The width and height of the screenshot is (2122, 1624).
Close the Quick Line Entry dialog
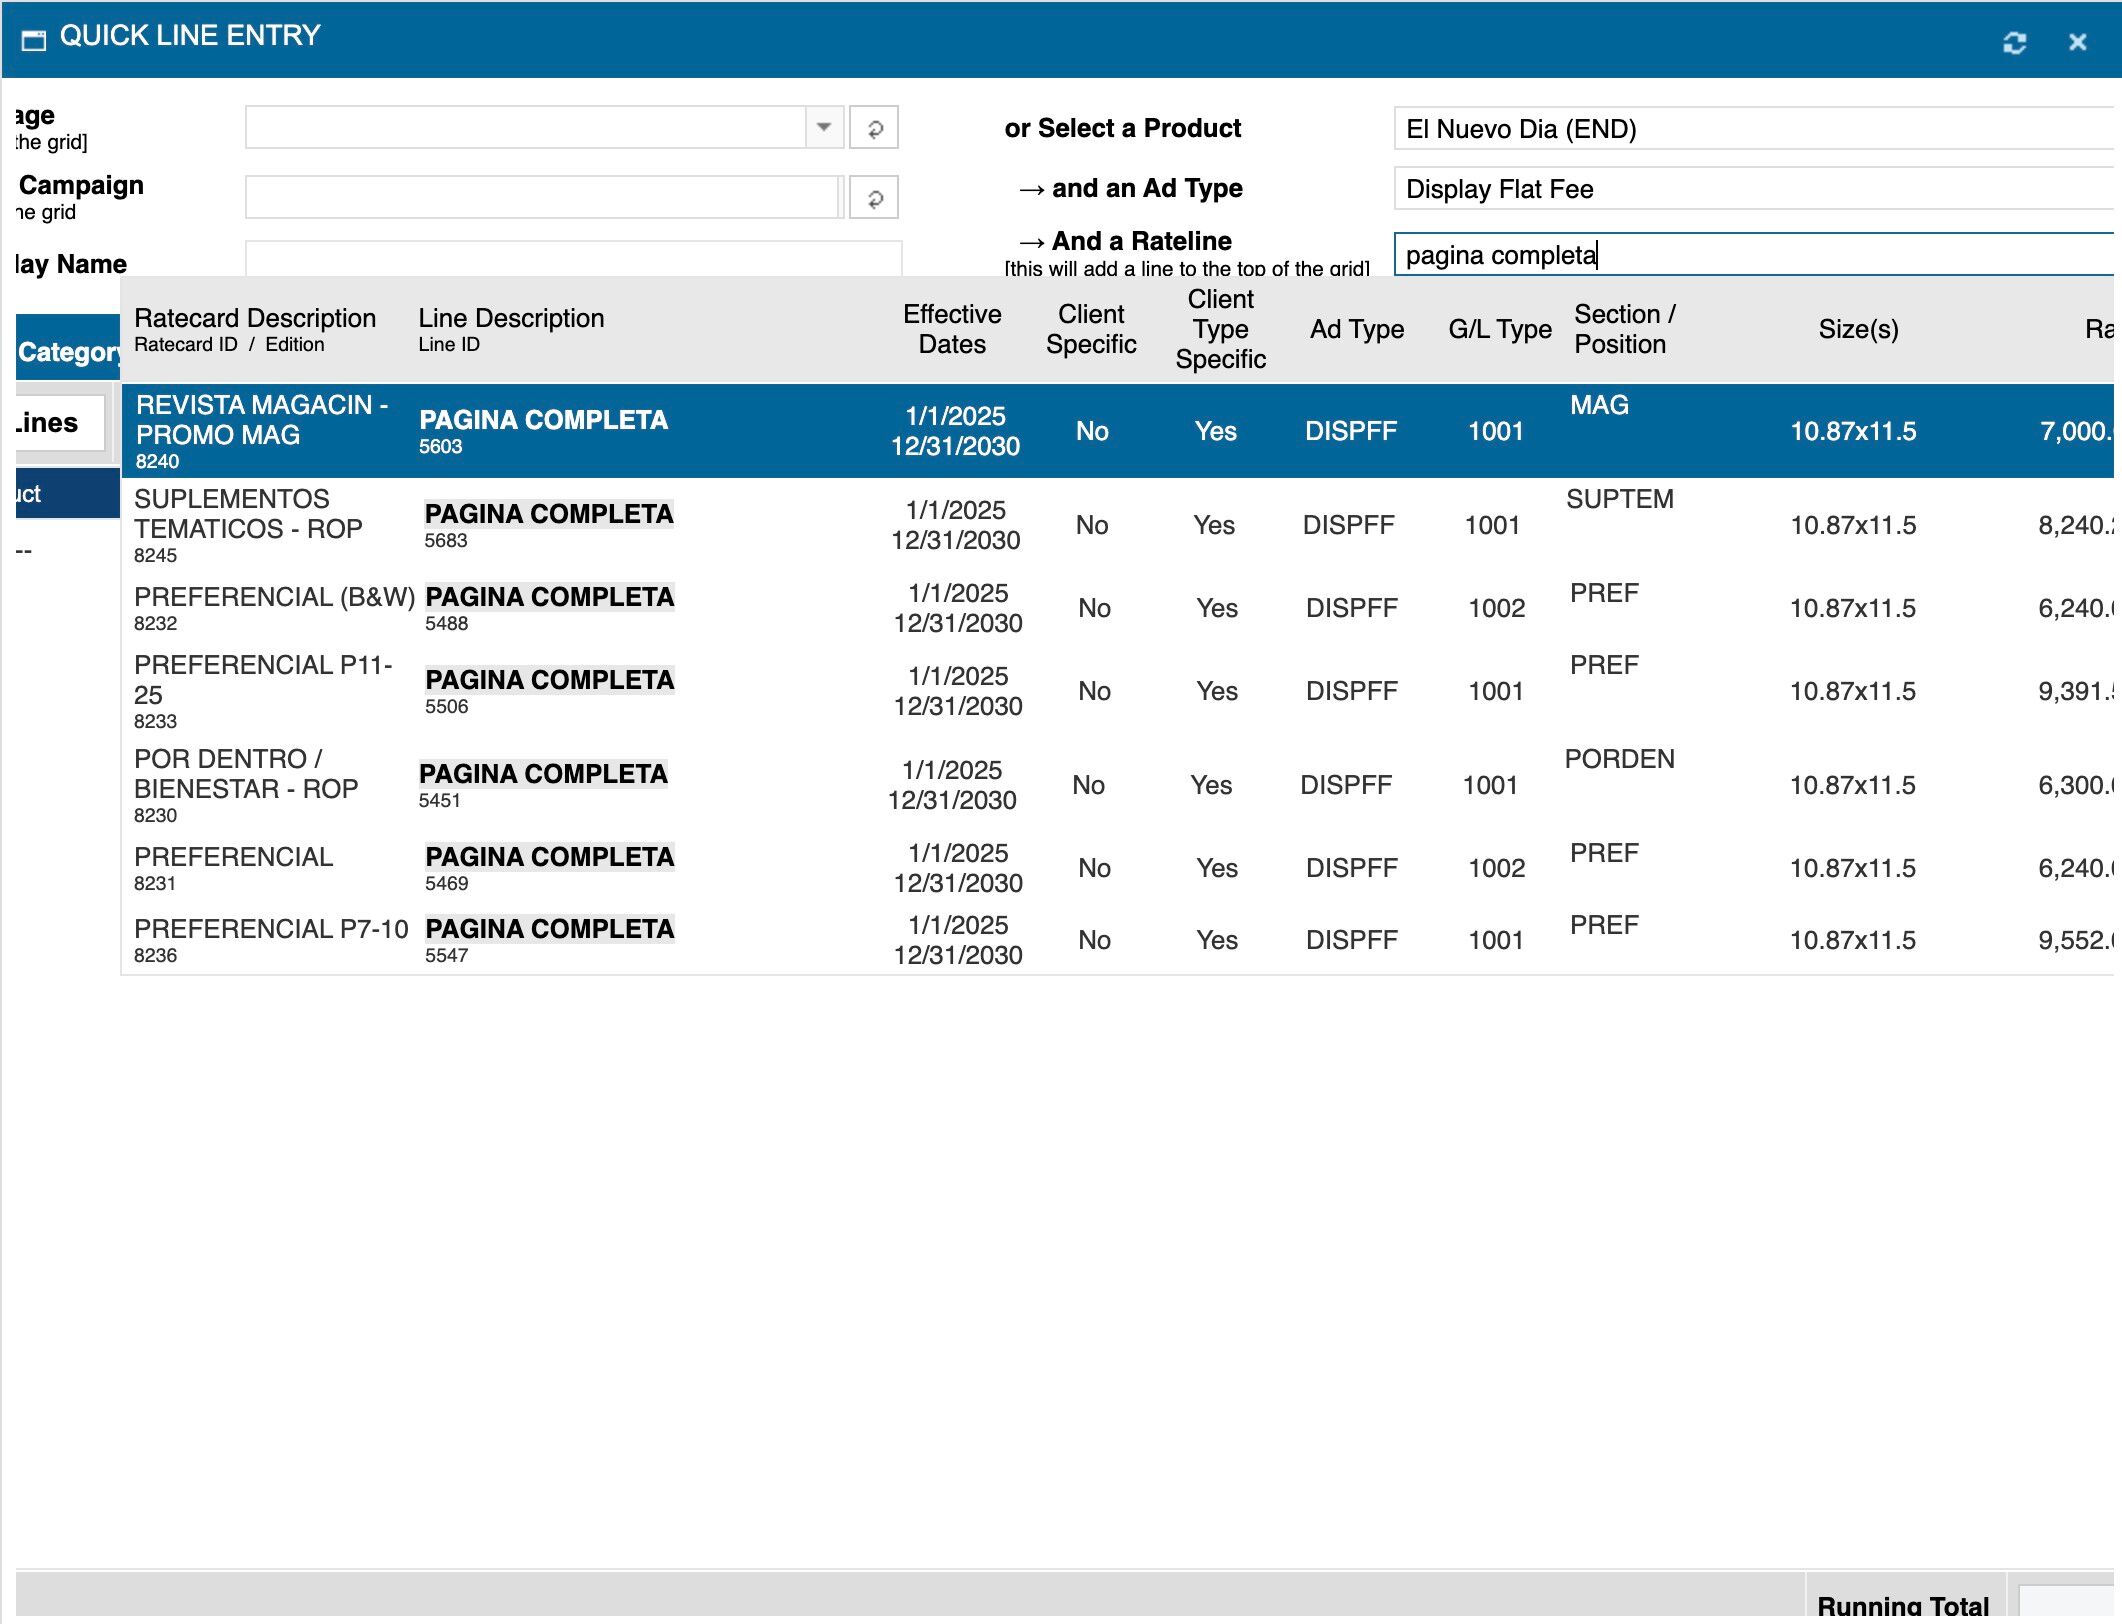point(2077,42)
